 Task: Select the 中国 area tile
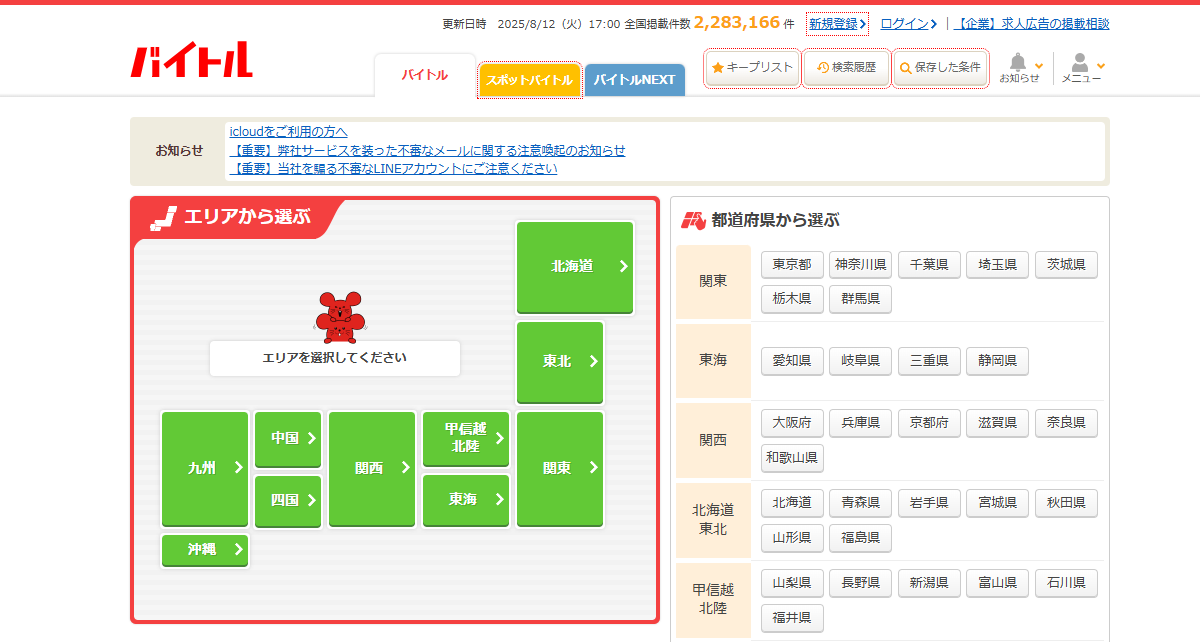(x=288, y=438)
